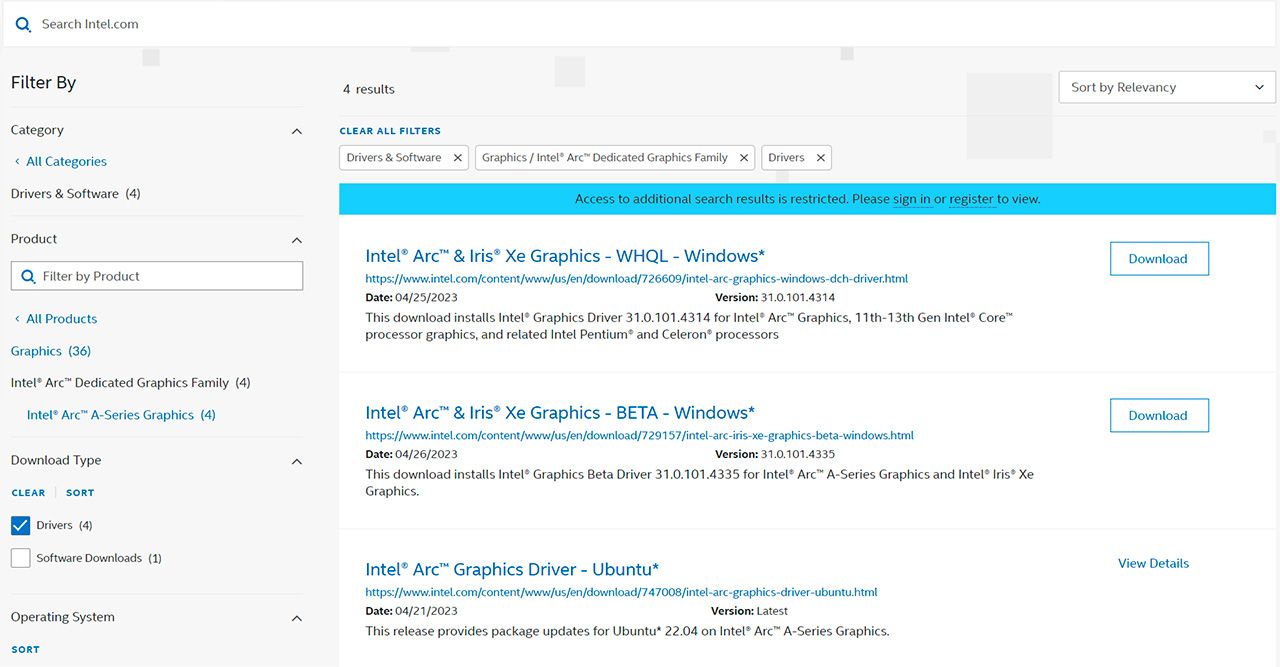Collapse the Operating System section
1280x667 pixels.
[x=296, y=618]
